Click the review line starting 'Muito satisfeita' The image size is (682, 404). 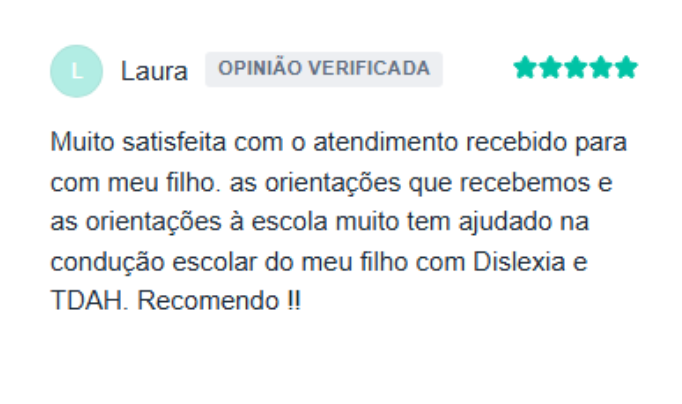coord(338,143)
